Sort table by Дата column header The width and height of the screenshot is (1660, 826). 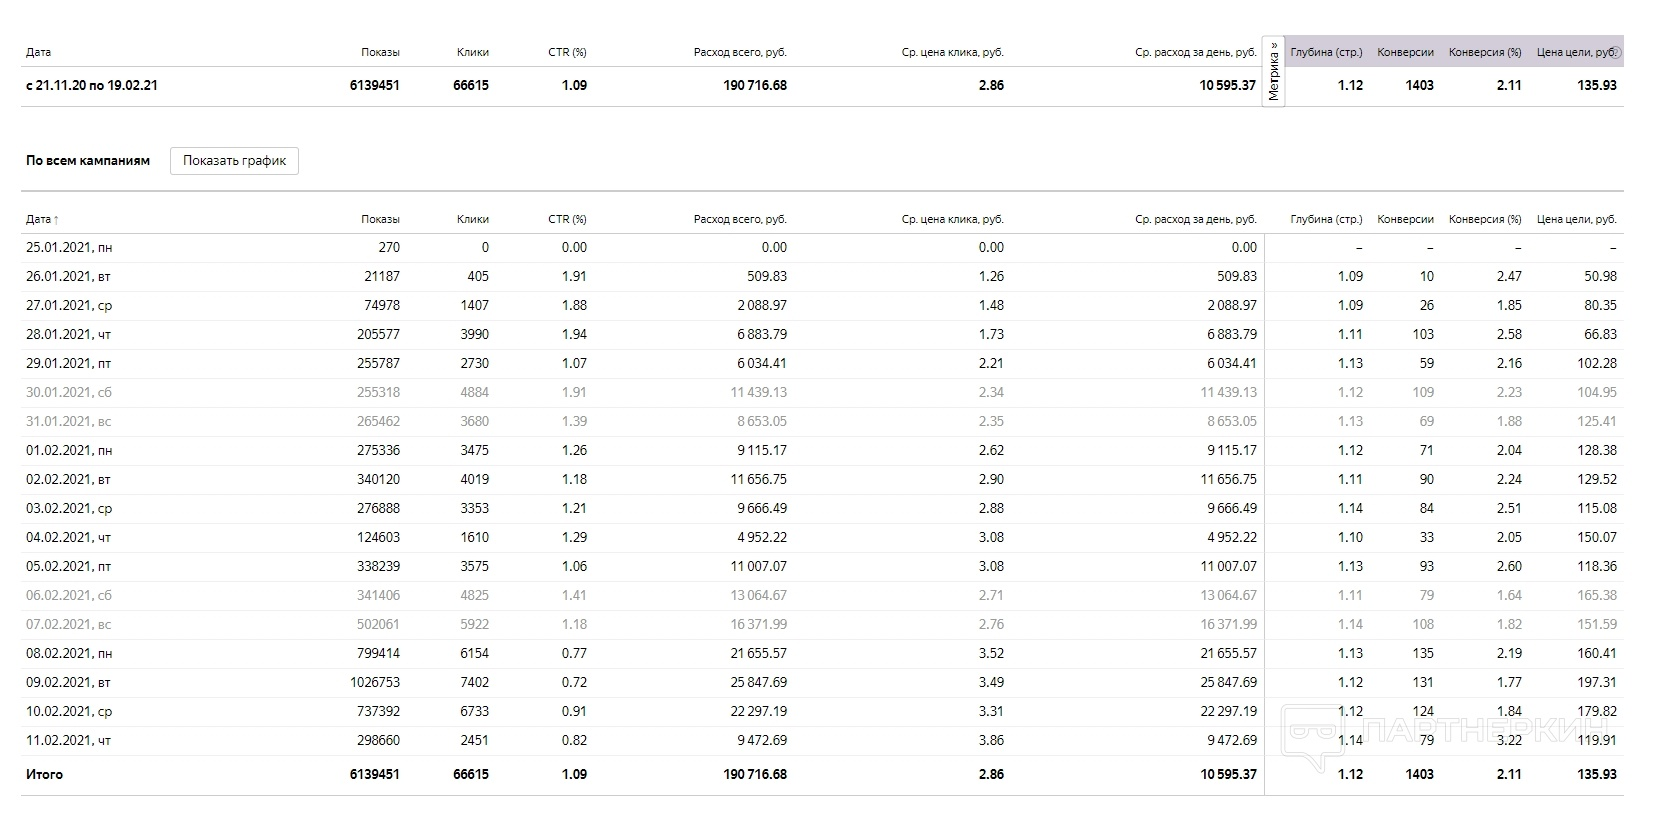click(42, 219)
